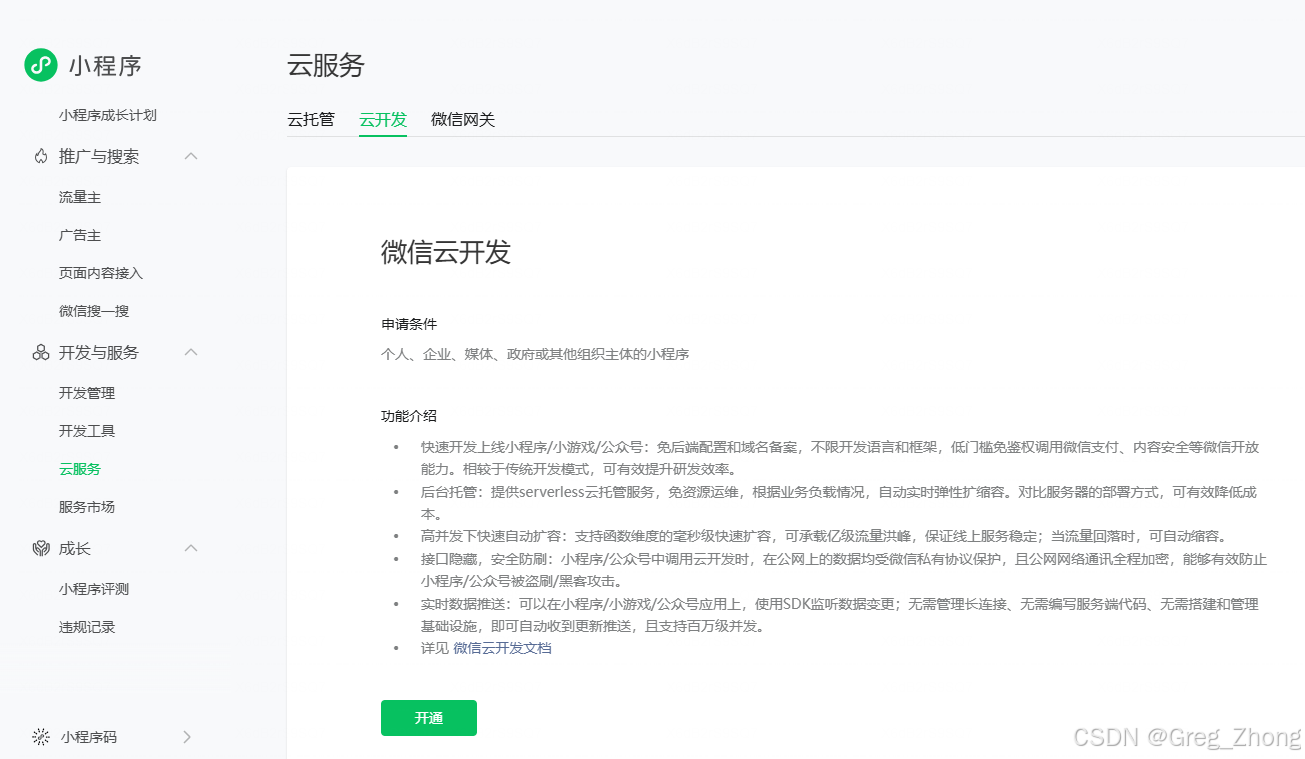
Task: Open 小程序成长计划 in sidebar
Action: coord(108,115)
